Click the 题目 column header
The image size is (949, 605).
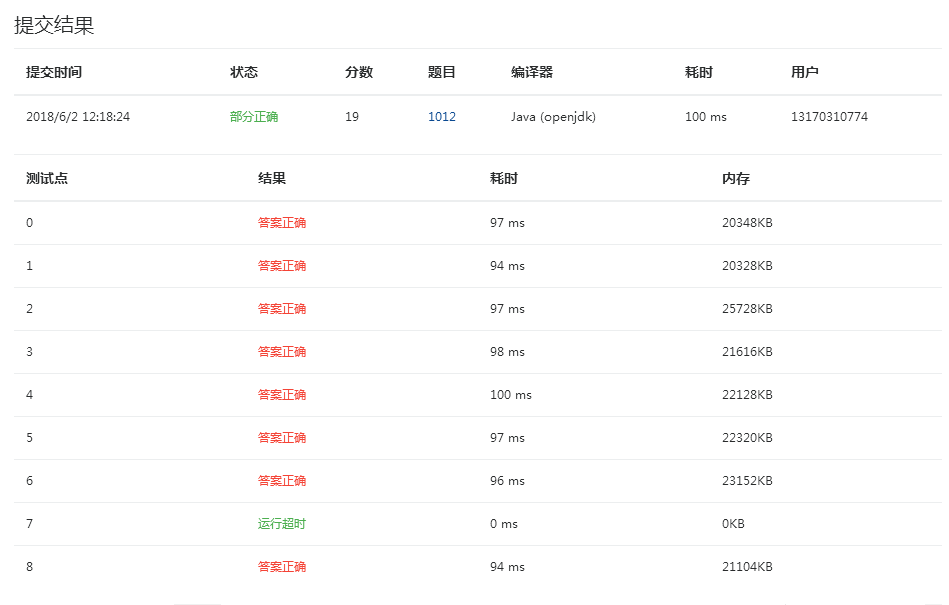[442, 72]
